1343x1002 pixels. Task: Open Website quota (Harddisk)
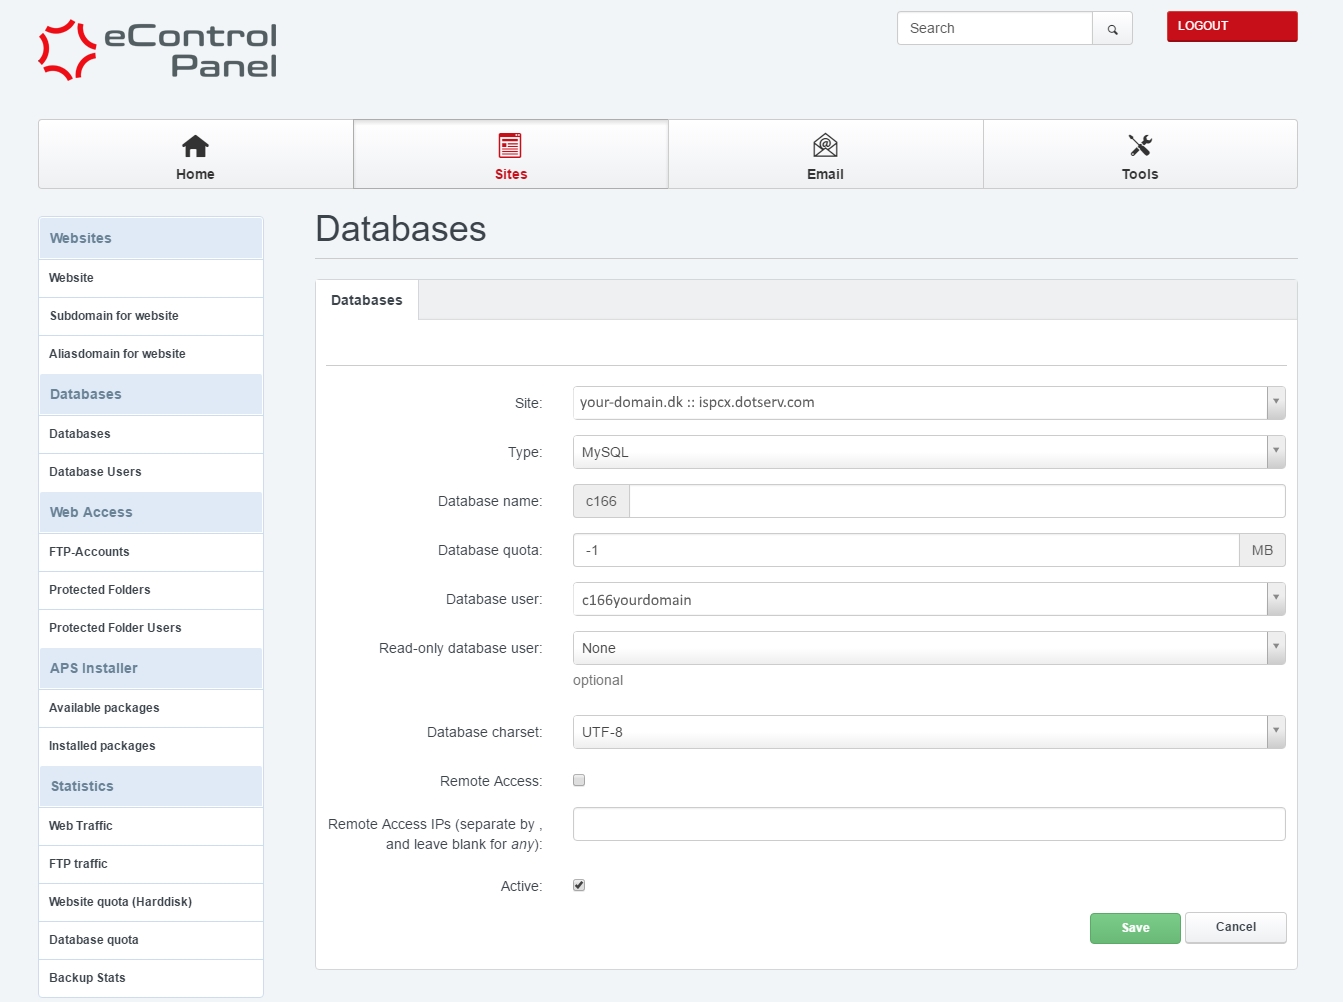tap(151, 902)
